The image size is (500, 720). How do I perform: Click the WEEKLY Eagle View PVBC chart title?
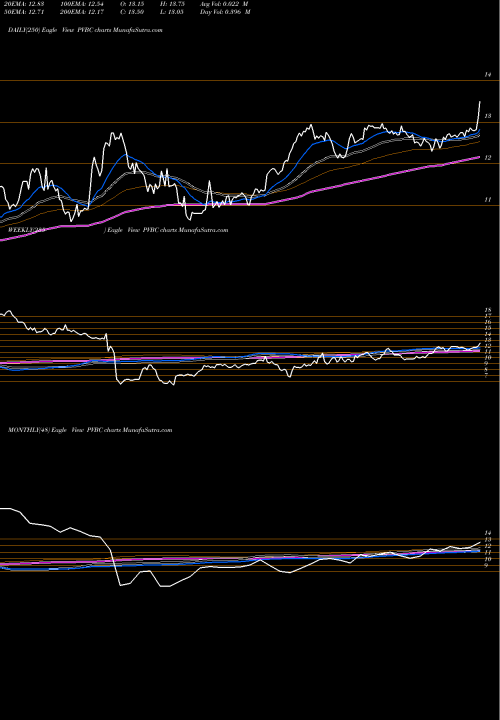(117, 230)
